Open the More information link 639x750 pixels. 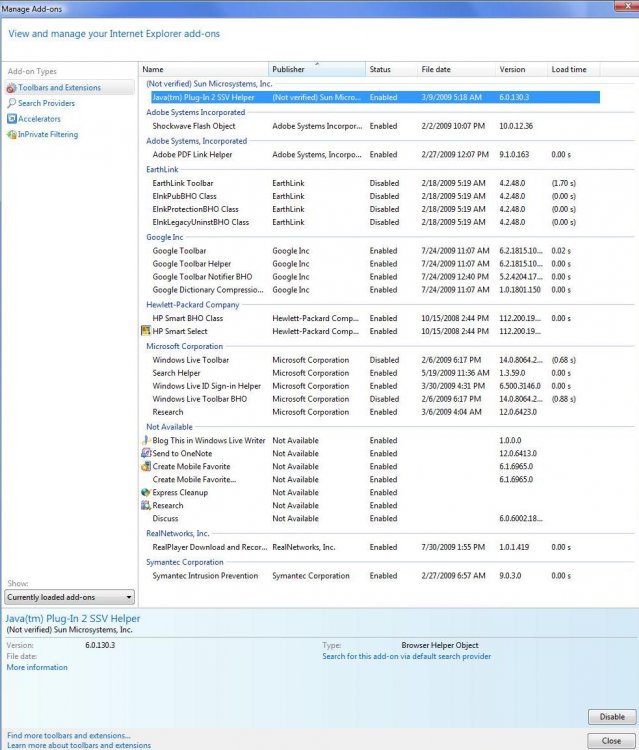coord(37,667)
